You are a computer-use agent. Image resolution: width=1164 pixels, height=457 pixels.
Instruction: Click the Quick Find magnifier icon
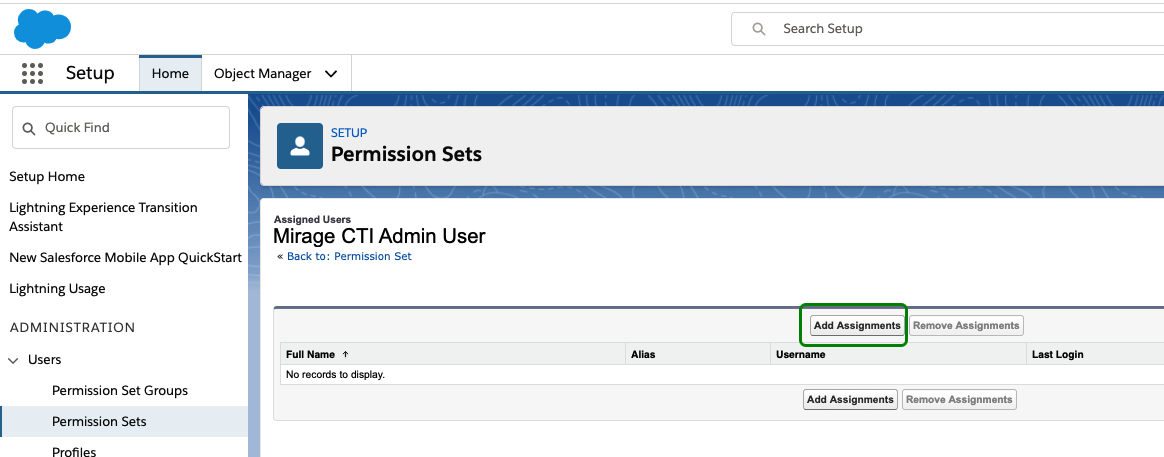click(29, 128)
